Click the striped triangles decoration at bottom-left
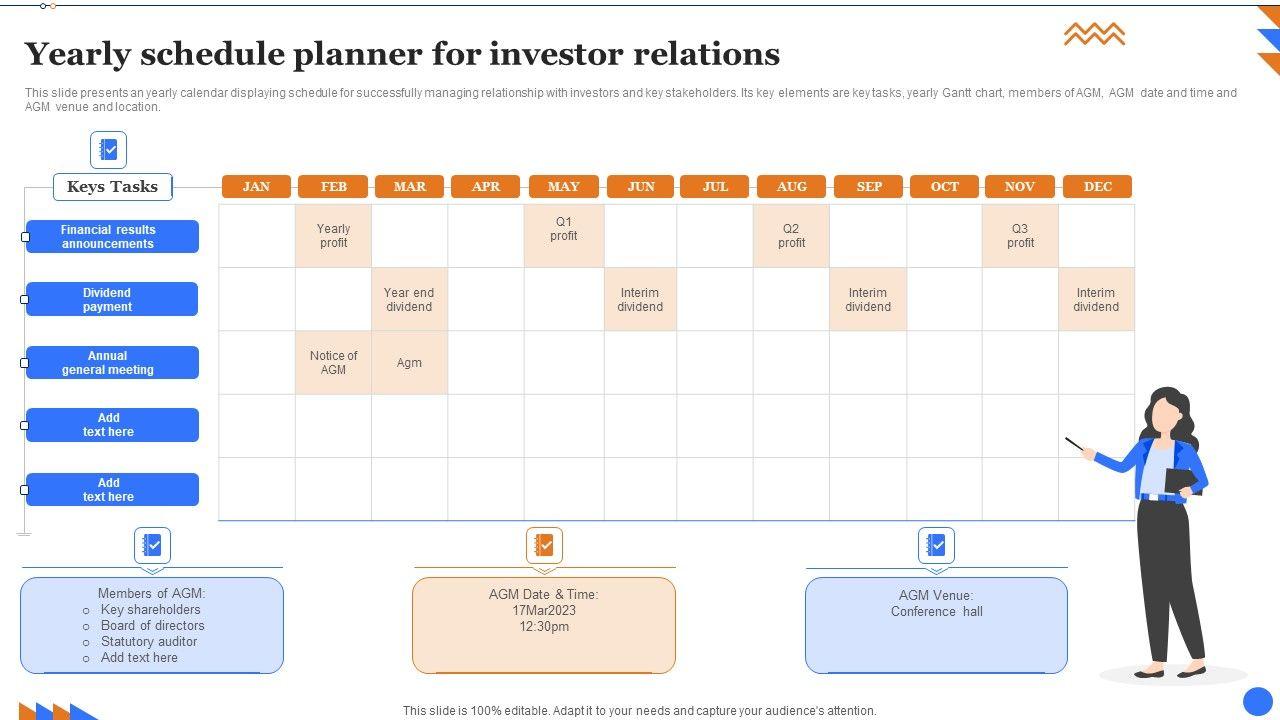The height and width of the screenshot is (720, 1280). tap(57, 710)
